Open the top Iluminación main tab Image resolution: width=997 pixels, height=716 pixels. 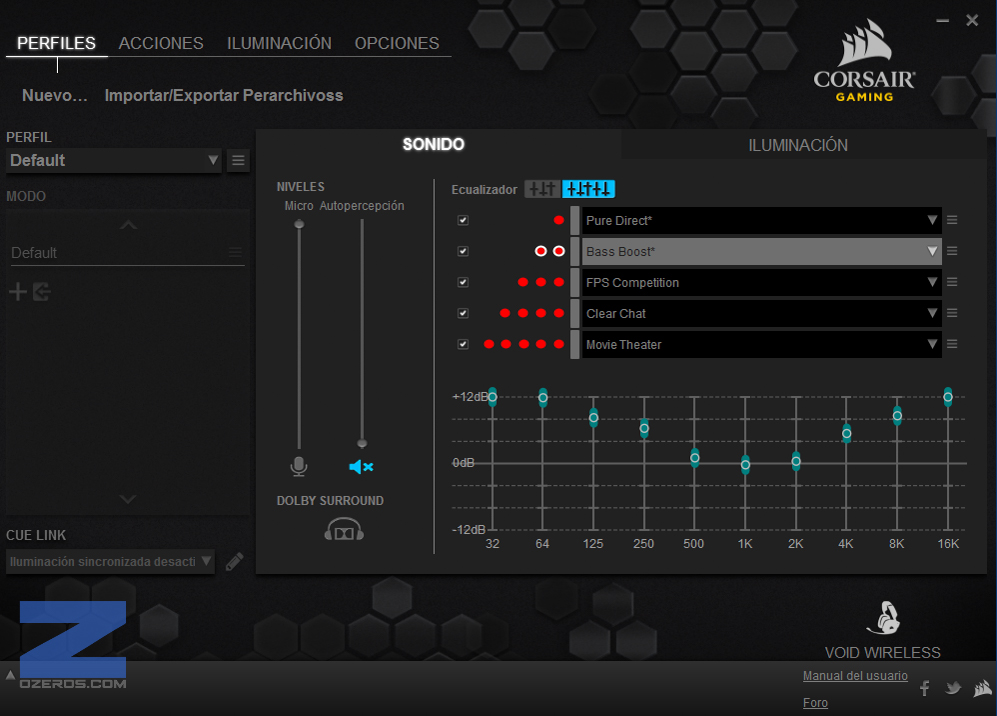pyautogui.click(x=279, y=43)
